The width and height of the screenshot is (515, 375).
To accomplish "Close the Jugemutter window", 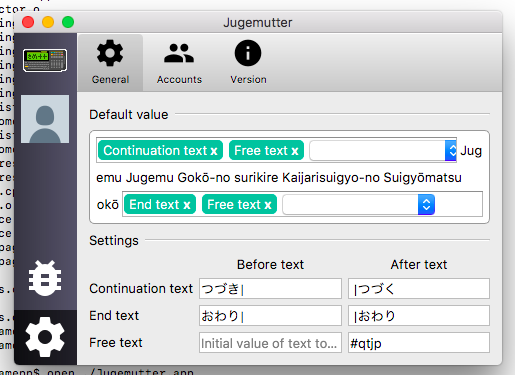I will (x=28, y=22).
